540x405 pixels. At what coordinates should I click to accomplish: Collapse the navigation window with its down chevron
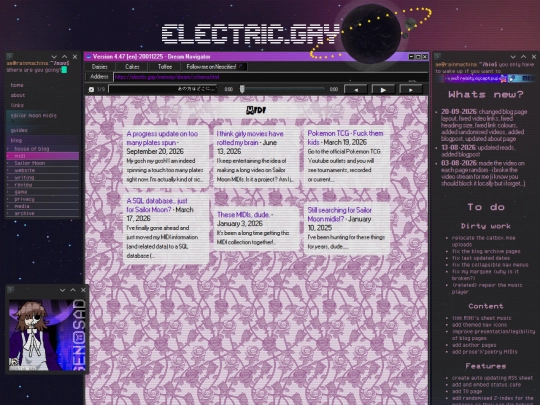click(54, 56)
